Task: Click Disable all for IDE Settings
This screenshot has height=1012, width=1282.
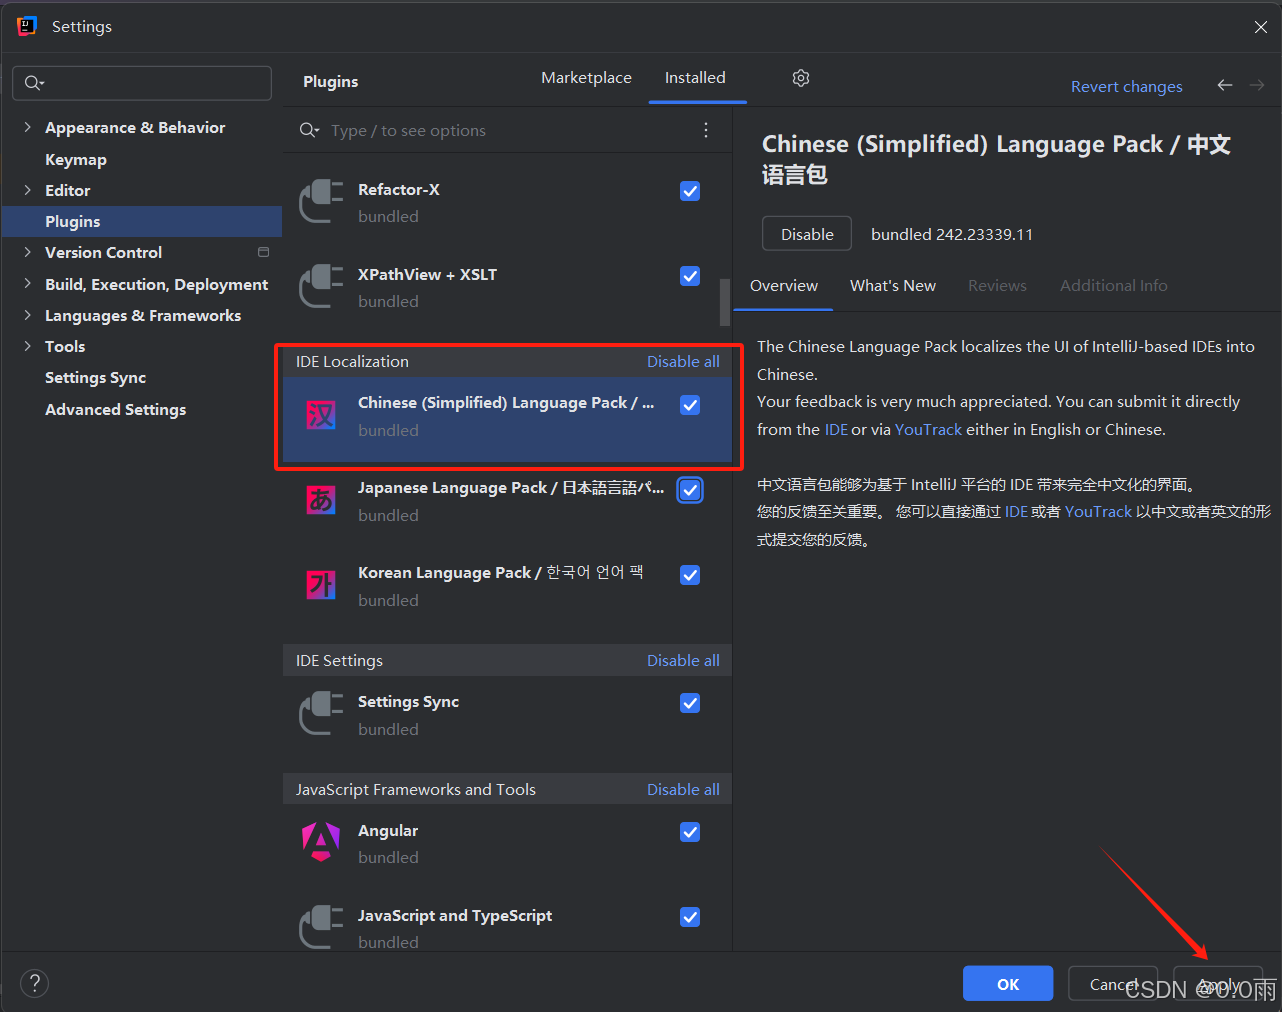Action: 683,661
